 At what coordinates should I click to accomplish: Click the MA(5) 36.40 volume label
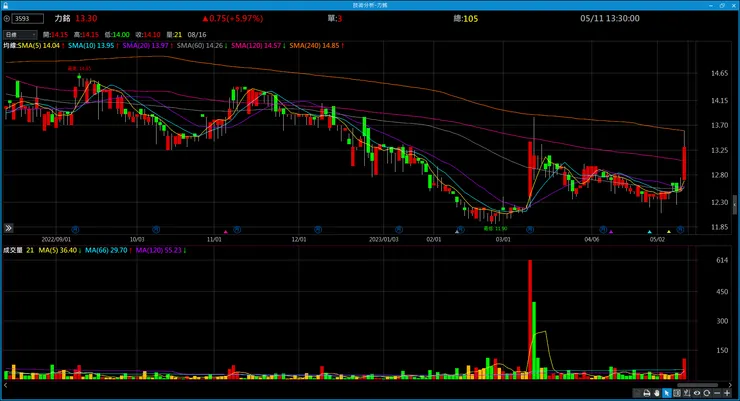point(59,250)
